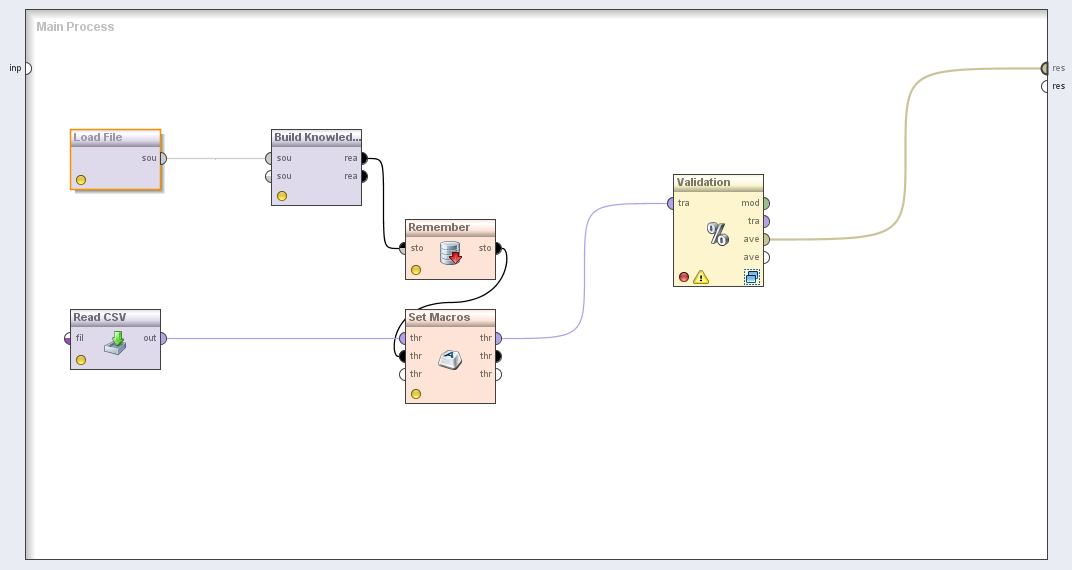Screen dimensions: 1072x570
Task: Click the yellow warning triangle on Validation
Action: tap(701, 277)
